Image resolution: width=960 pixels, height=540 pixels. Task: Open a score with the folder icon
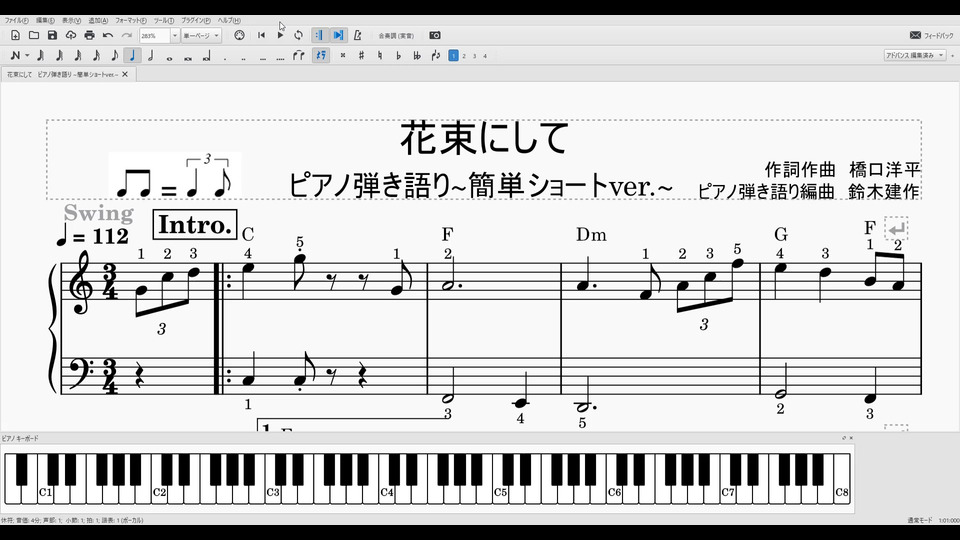(x=34, y=36)
